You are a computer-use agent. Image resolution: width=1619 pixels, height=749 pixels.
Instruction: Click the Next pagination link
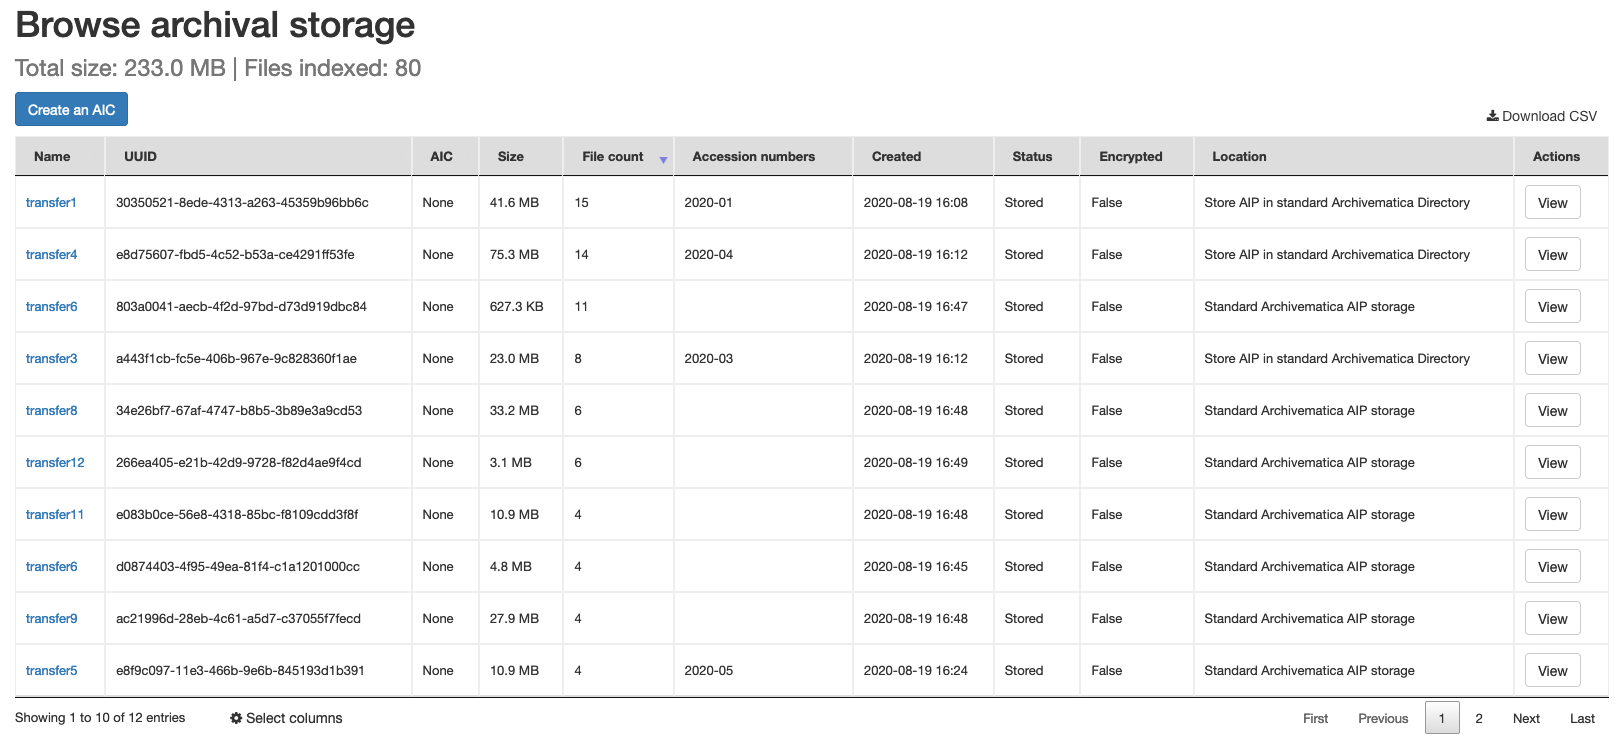pos(1526,718)
